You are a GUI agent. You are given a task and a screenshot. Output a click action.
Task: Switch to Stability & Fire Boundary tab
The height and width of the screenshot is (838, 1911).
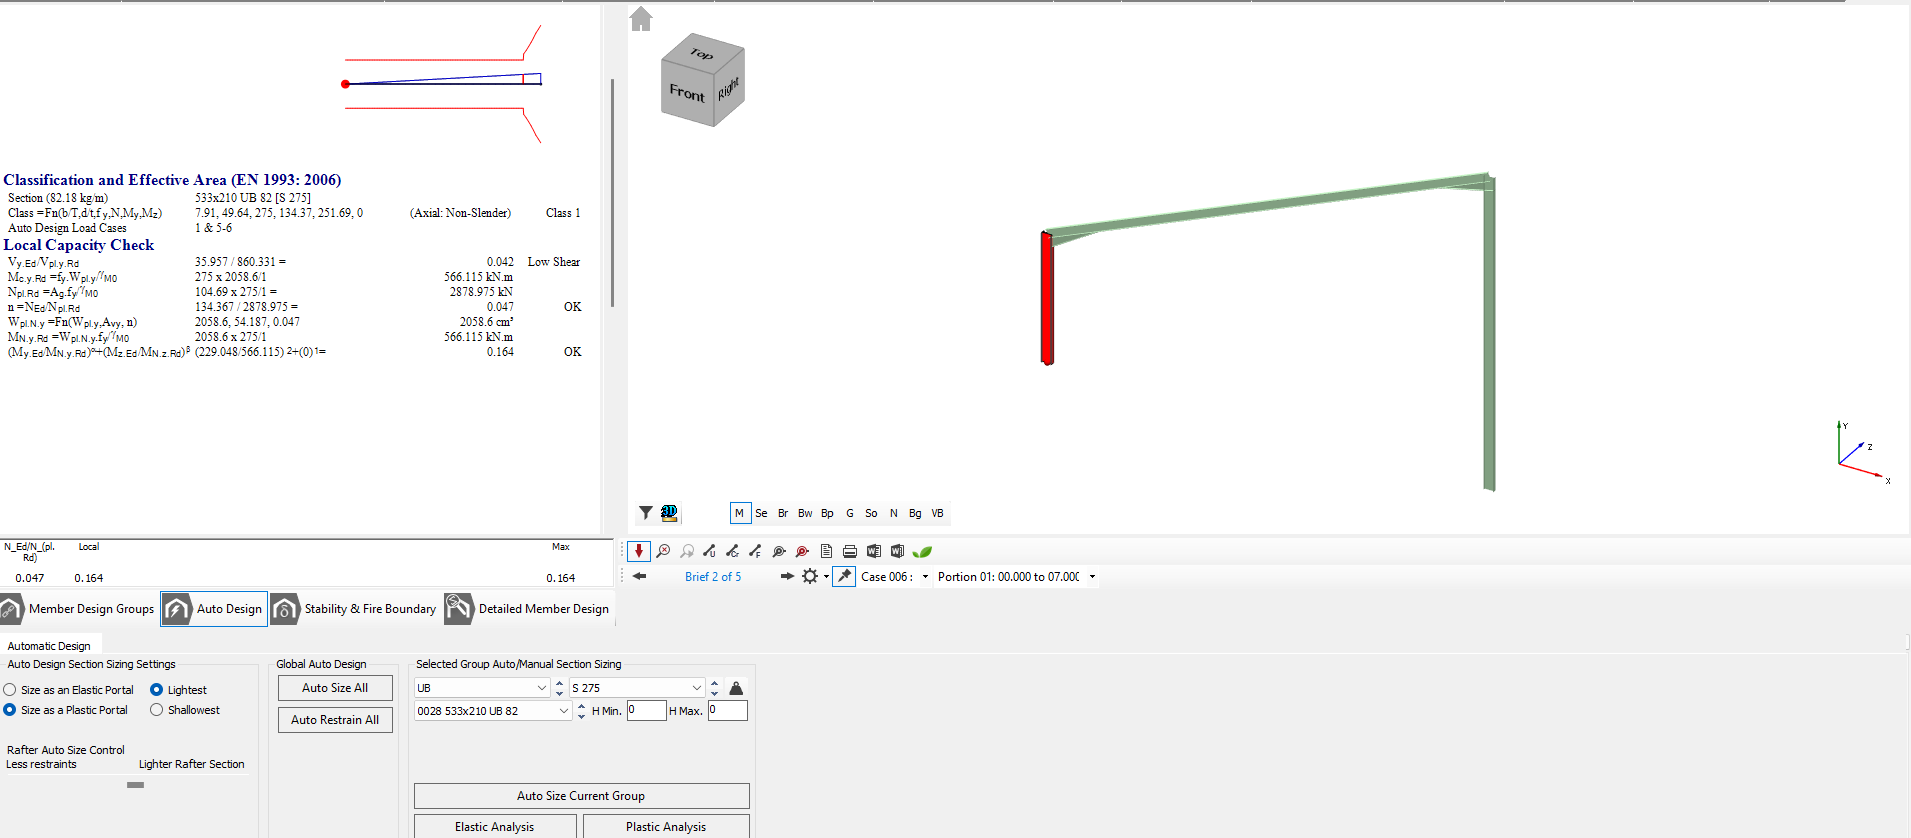tap(355, 609)
